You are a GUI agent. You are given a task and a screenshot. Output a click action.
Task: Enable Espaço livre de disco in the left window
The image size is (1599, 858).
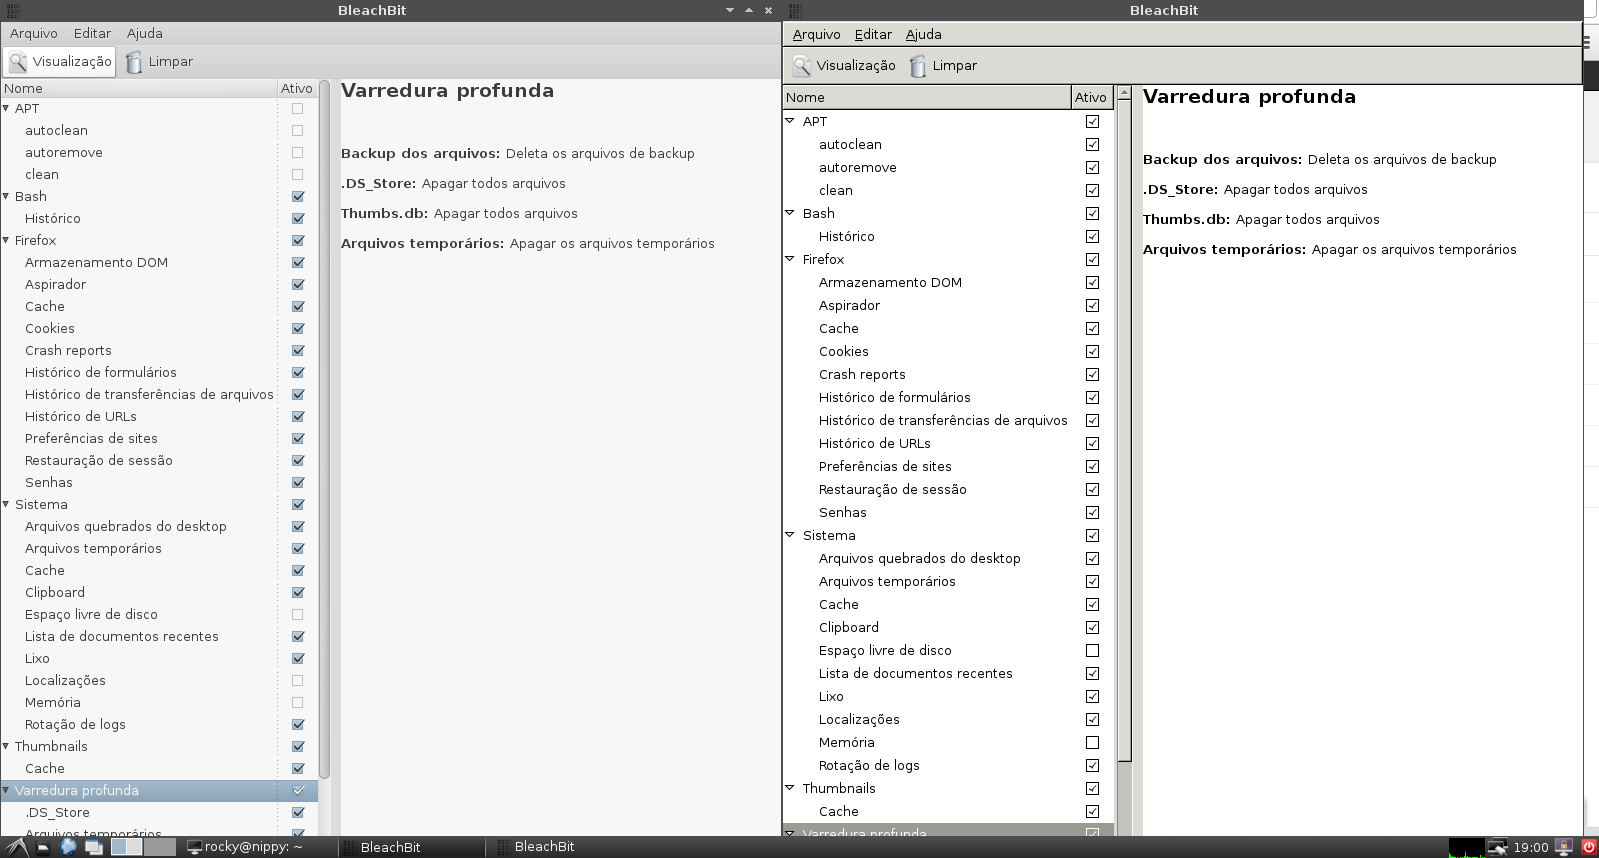point(297,614)
